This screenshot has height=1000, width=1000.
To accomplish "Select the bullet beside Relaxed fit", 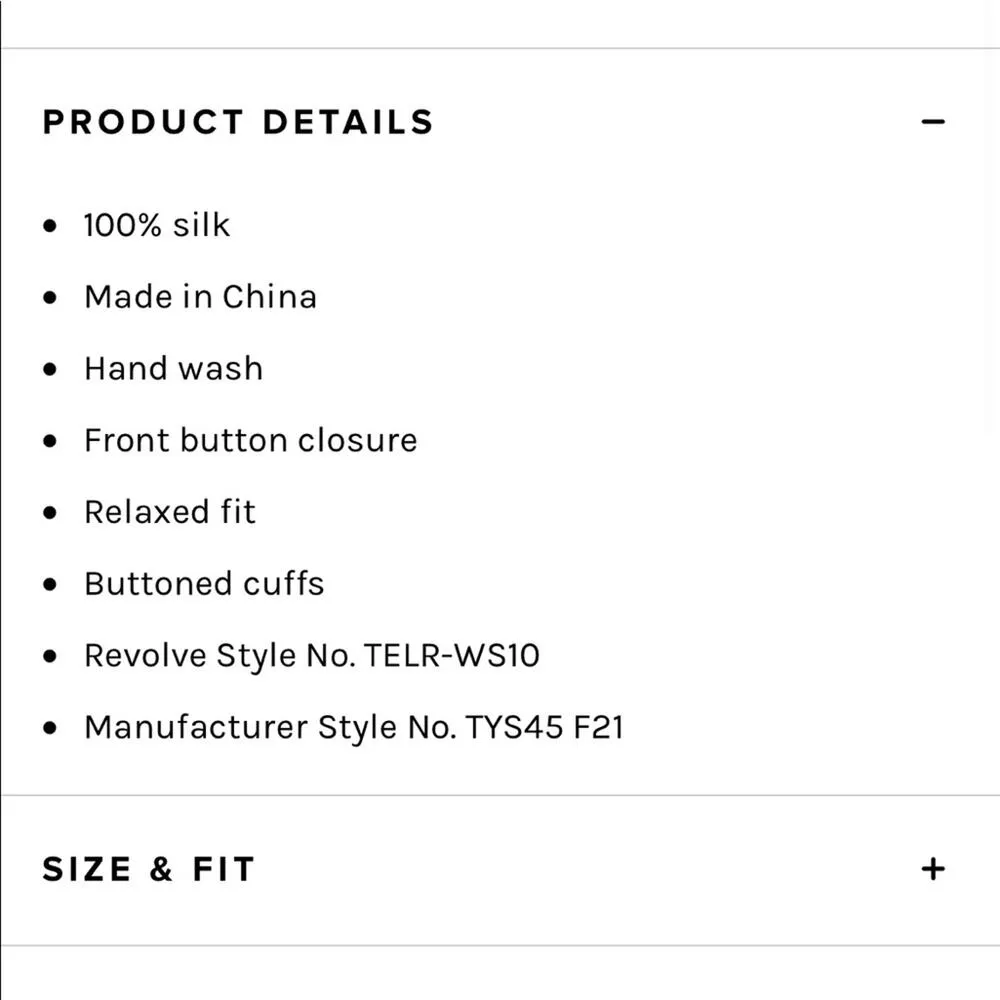I will click(x=48, y=513).
